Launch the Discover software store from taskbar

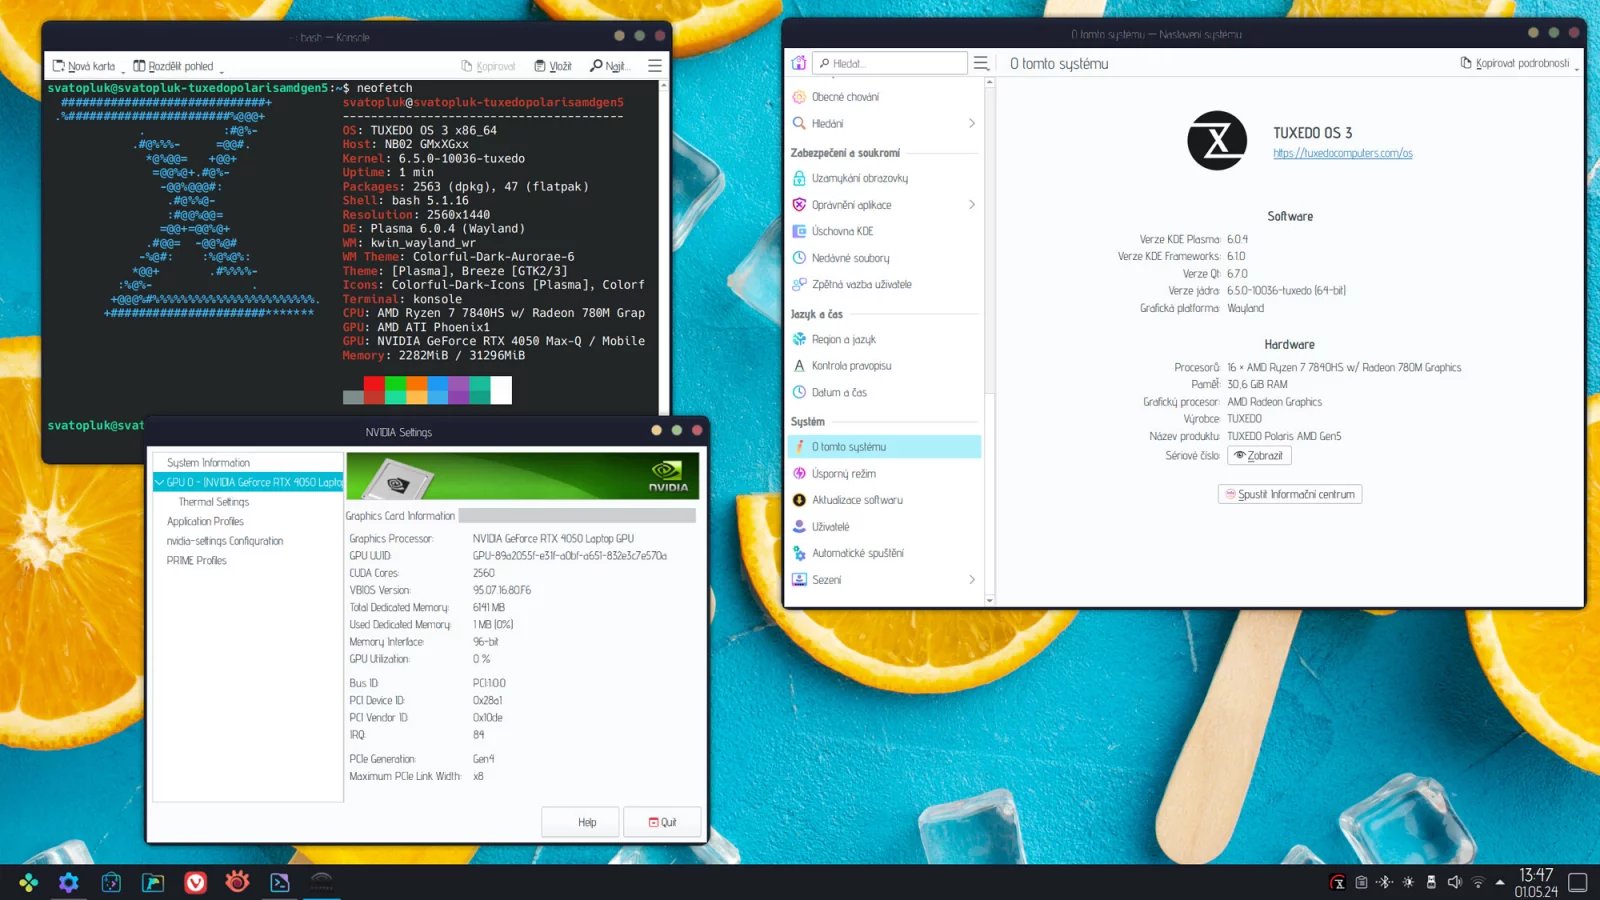(x=111, y=882)
